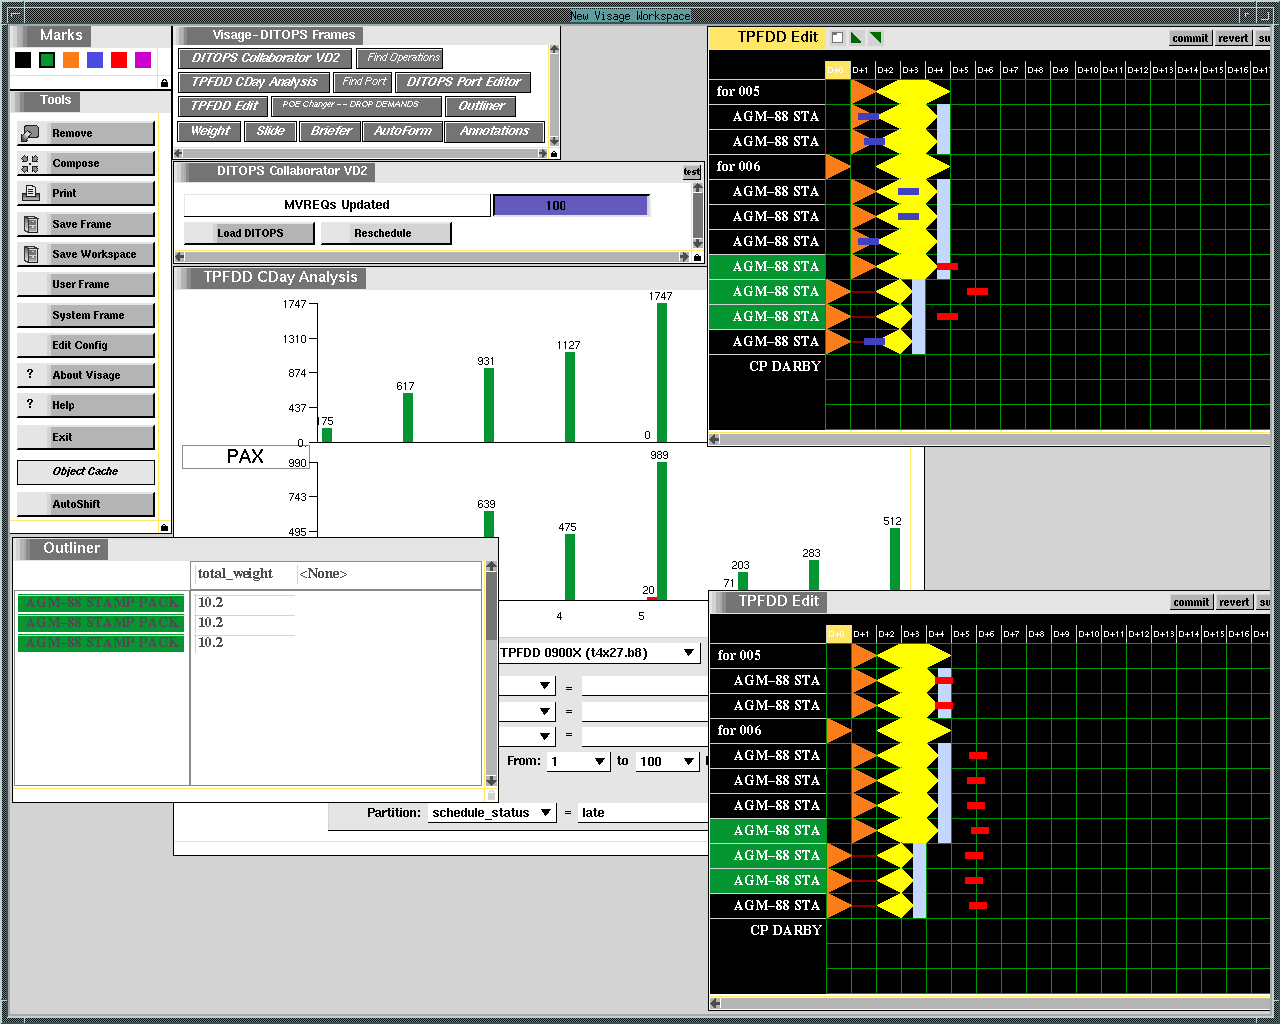The height and width of the screenshot is (1024, 1280).
Task: Click the late Partition value field
Action: pyautogui.click(x=642, y=813)
